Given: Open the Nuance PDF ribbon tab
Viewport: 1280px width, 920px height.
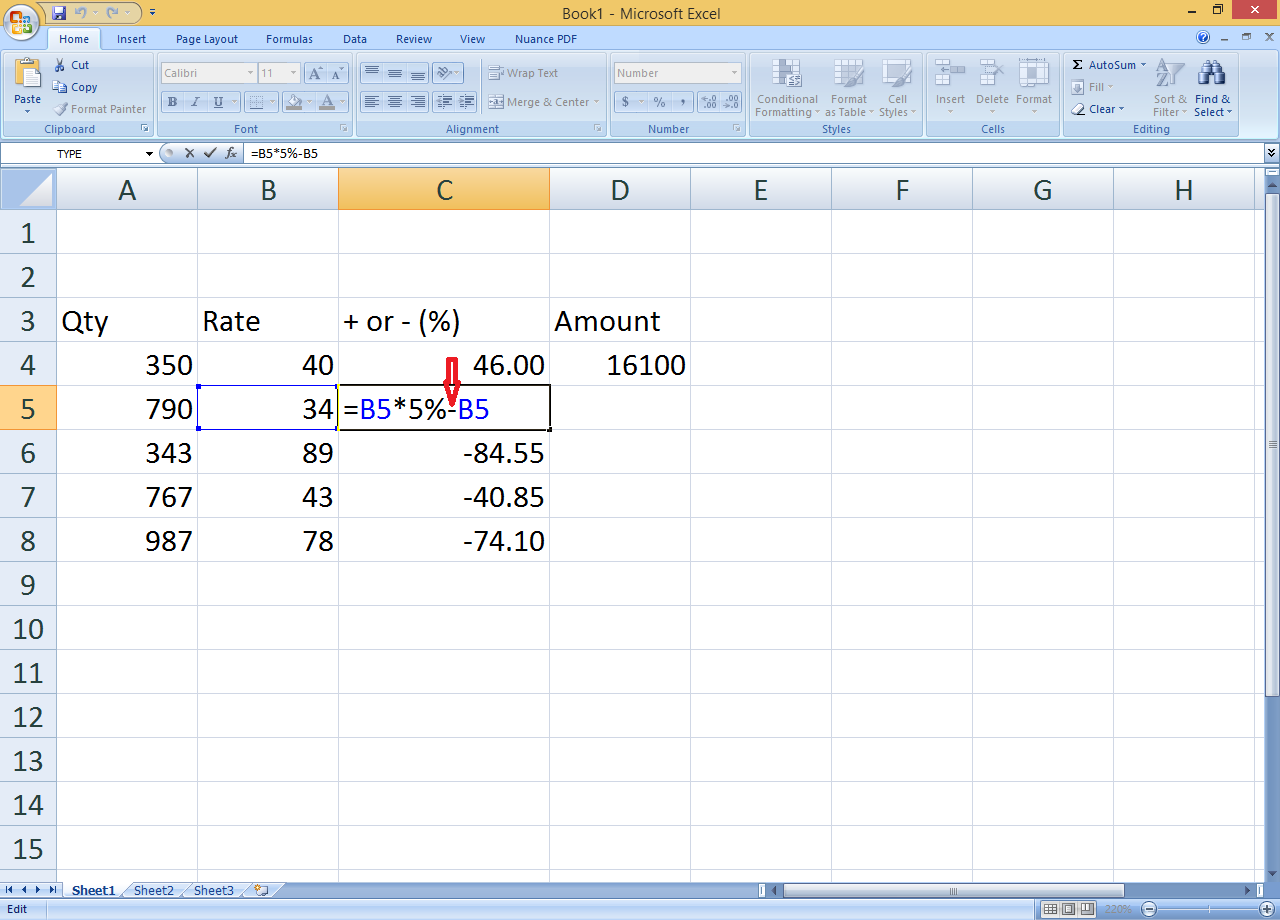Looking at the screenshot, I should [x=545, y=39].
